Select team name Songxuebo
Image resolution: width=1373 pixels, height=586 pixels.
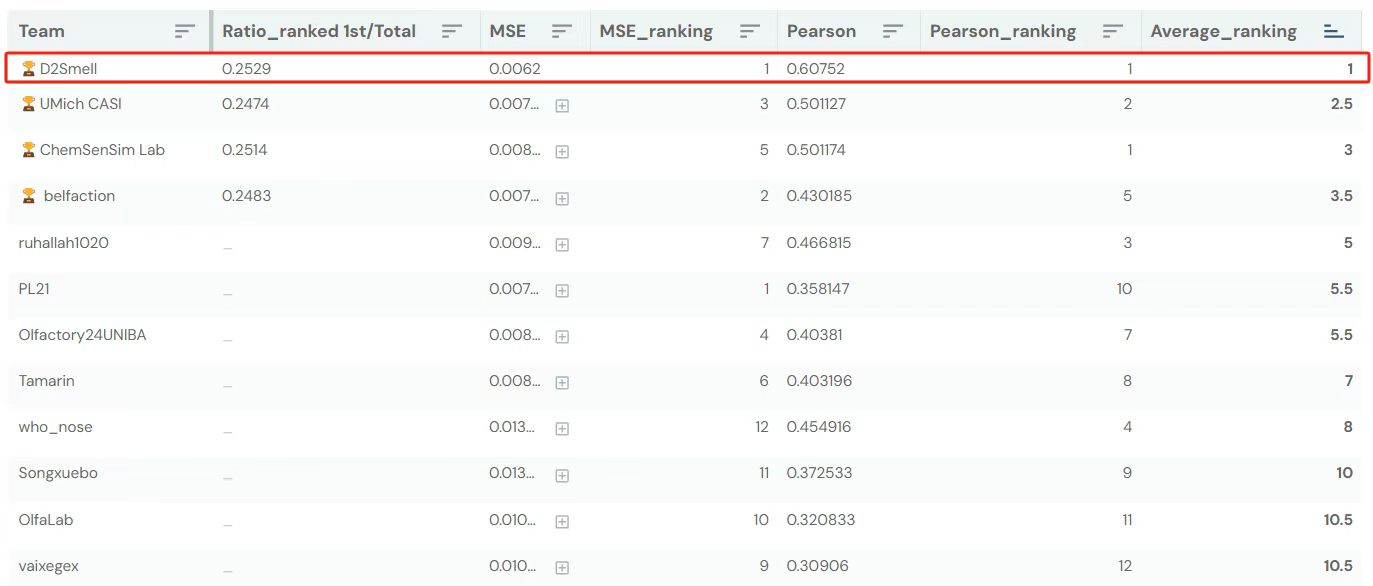58,473
